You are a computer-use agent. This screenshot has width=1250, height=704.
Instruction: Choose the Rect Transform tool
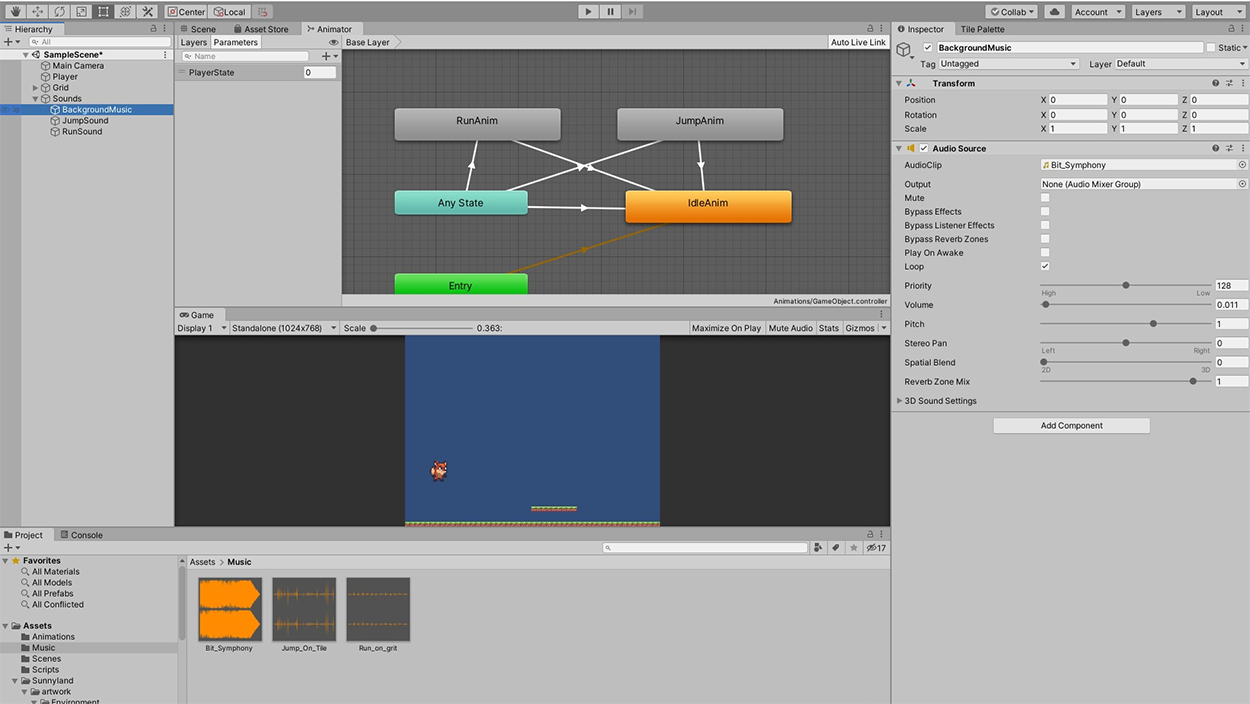click(x=103, y=12)
